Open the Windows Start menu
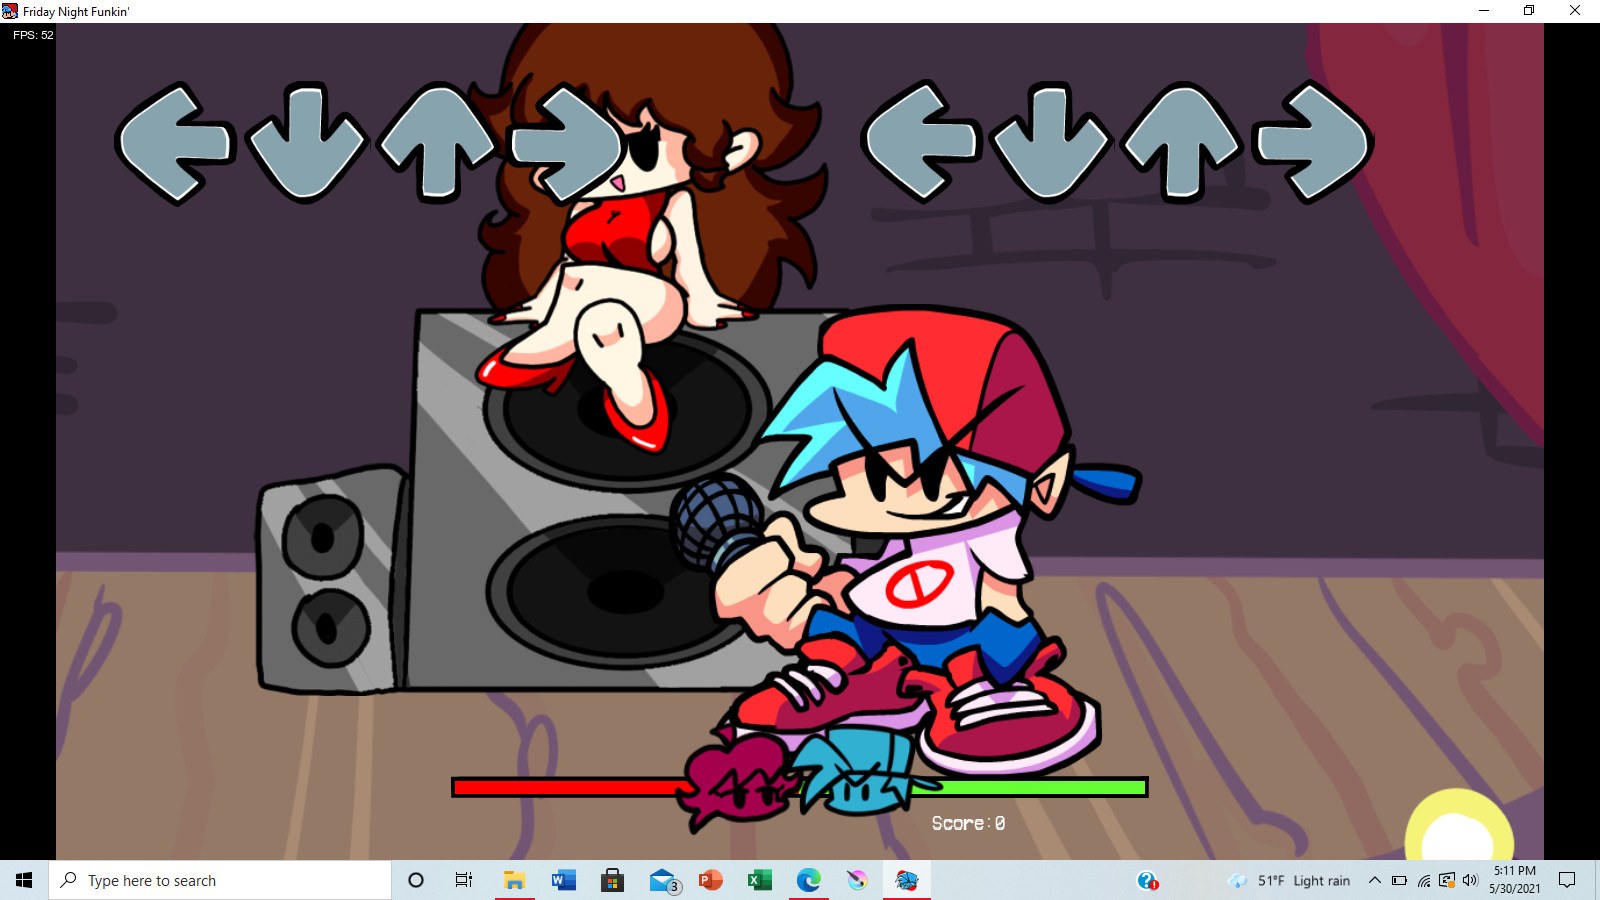 24,880
